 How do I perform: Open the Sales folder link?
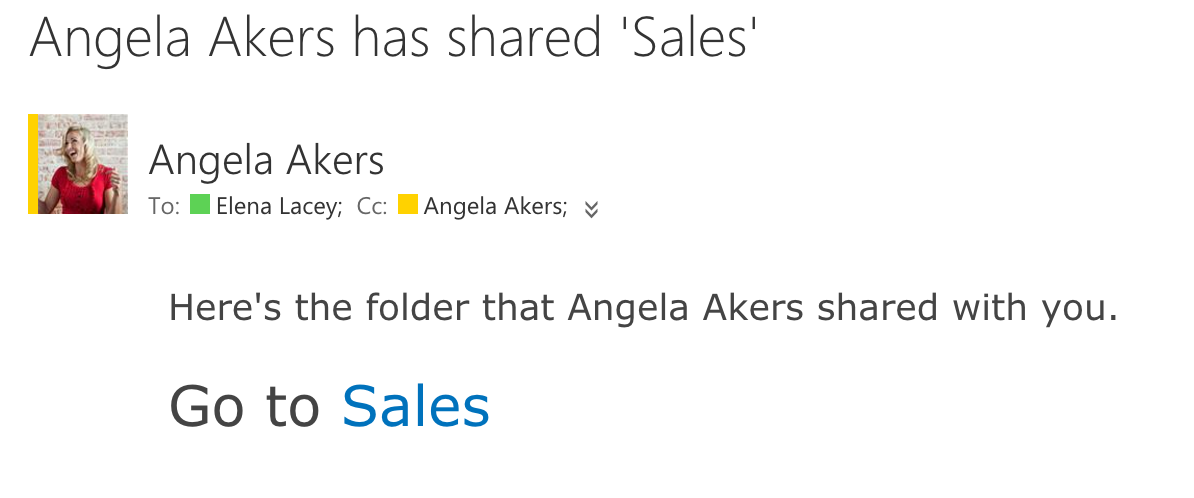[x=415, y=407]
